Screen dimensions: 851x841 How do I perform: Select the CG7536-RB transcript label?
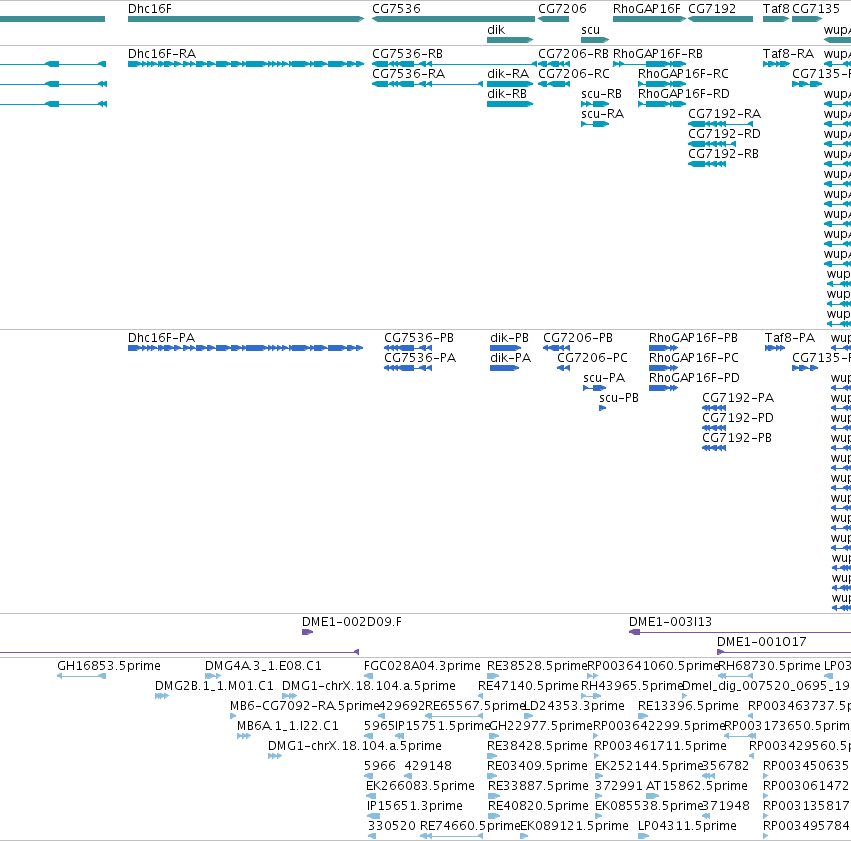408,54
